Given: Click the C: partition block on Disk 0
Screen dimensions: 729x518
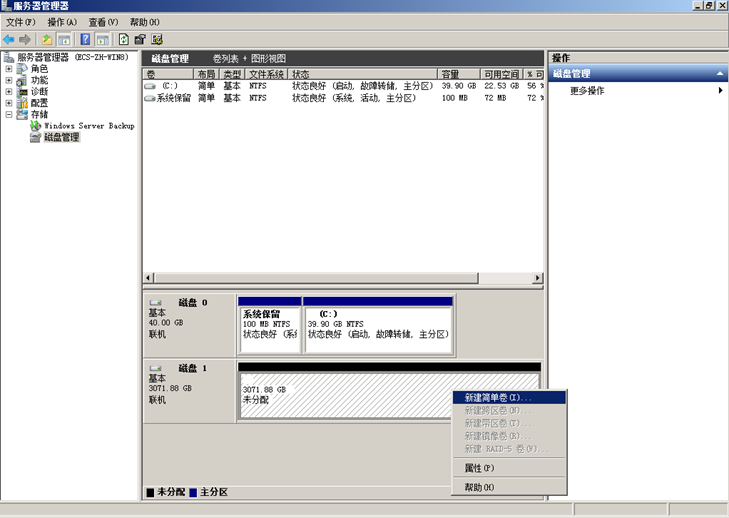Looking at the screenshot, I should 377,325.
